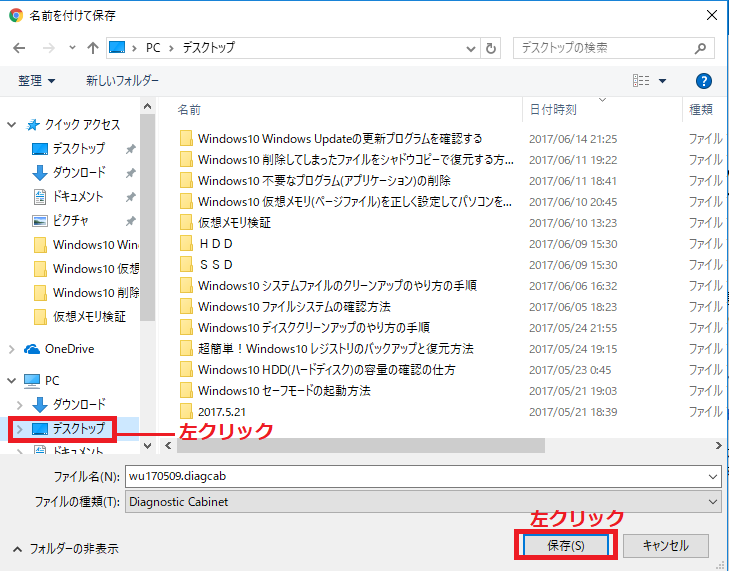Open the help question mark icon
The height and width of the screenshot is (571, 729).
[x=703, y=80]
